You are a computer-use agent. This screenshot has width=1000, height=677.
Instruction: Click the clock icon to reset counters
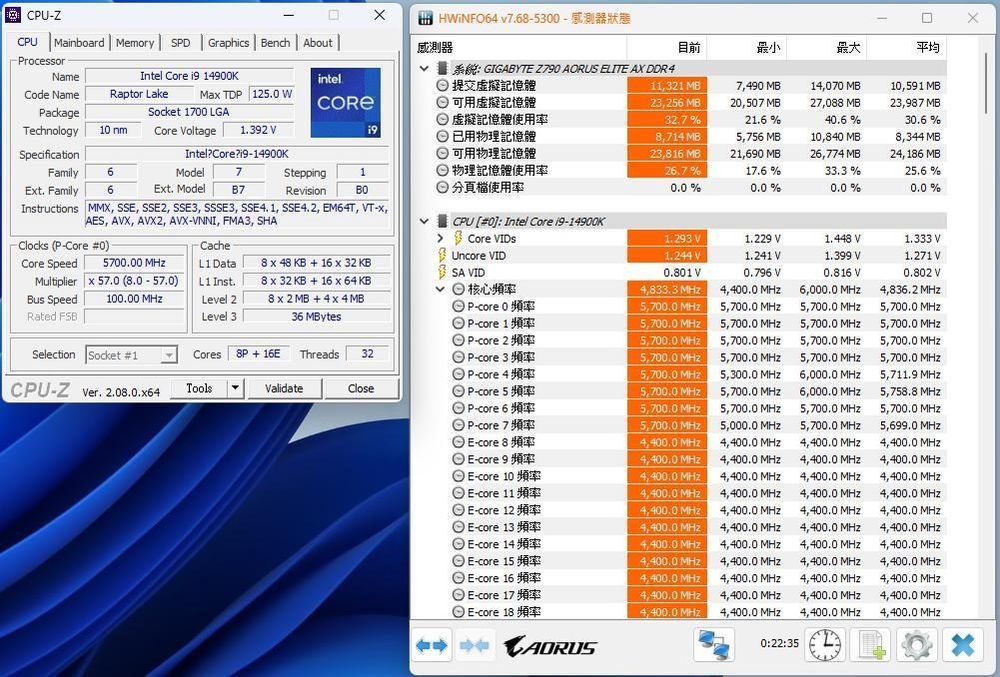pyautogui.click(x=824, y=645)
